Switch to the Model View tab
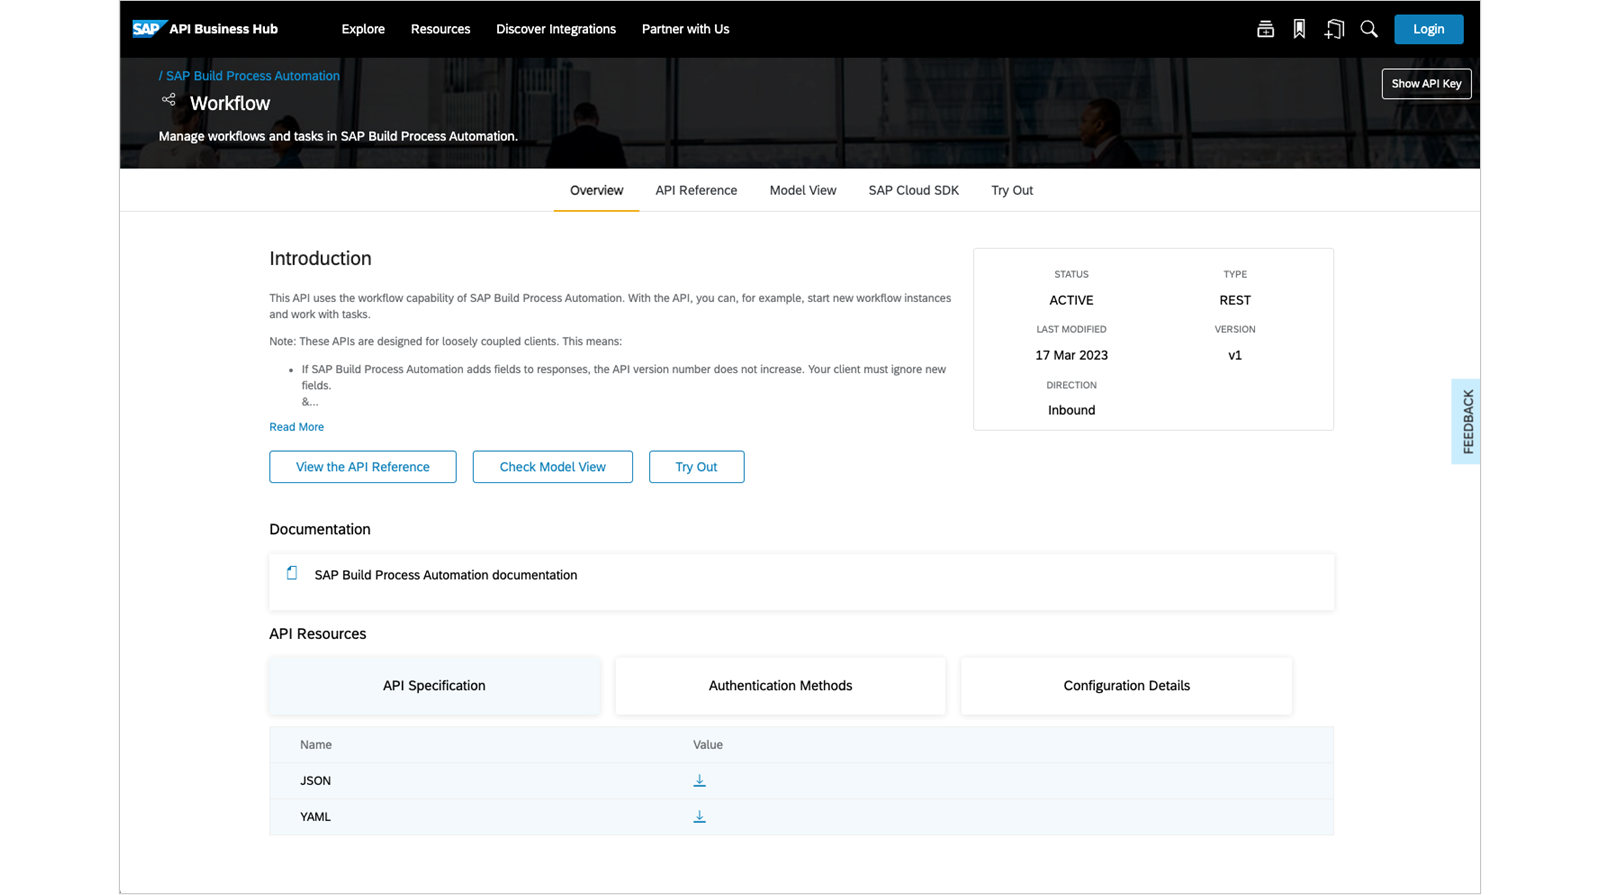1600x895 pixels. coord(803,190)
